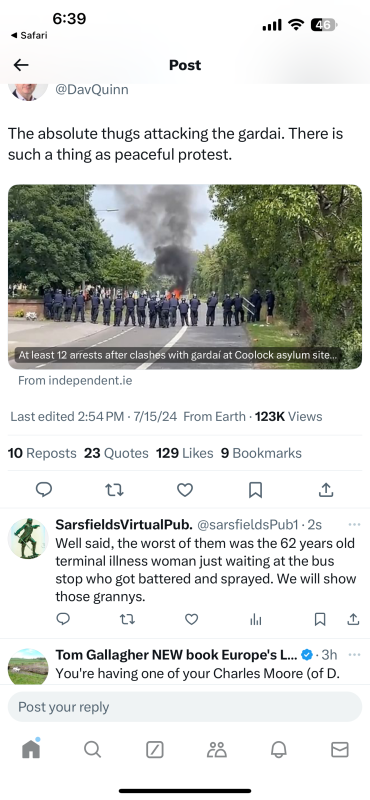
Task: View the 23 Quotes list
Action: (x=116, y=453)
